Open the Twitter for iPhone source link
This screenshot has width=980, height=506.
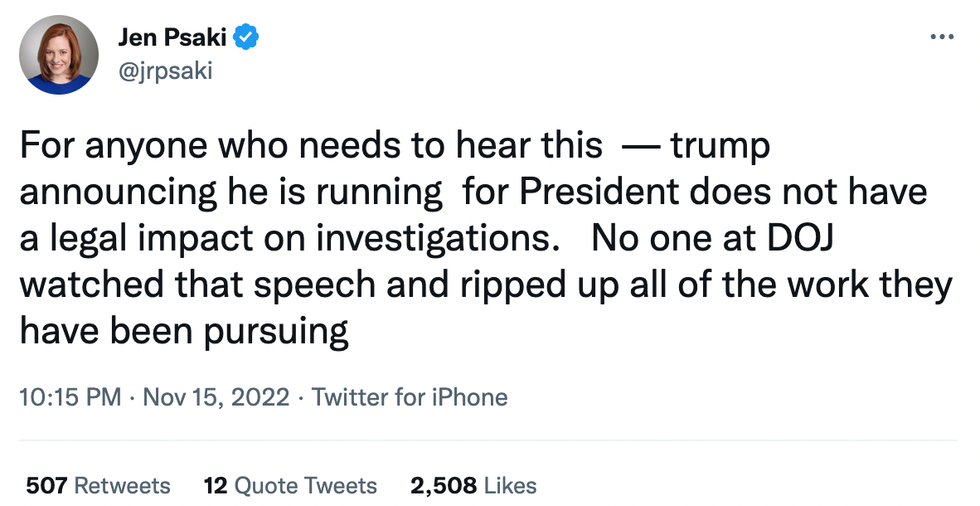[x=410, y=397]
